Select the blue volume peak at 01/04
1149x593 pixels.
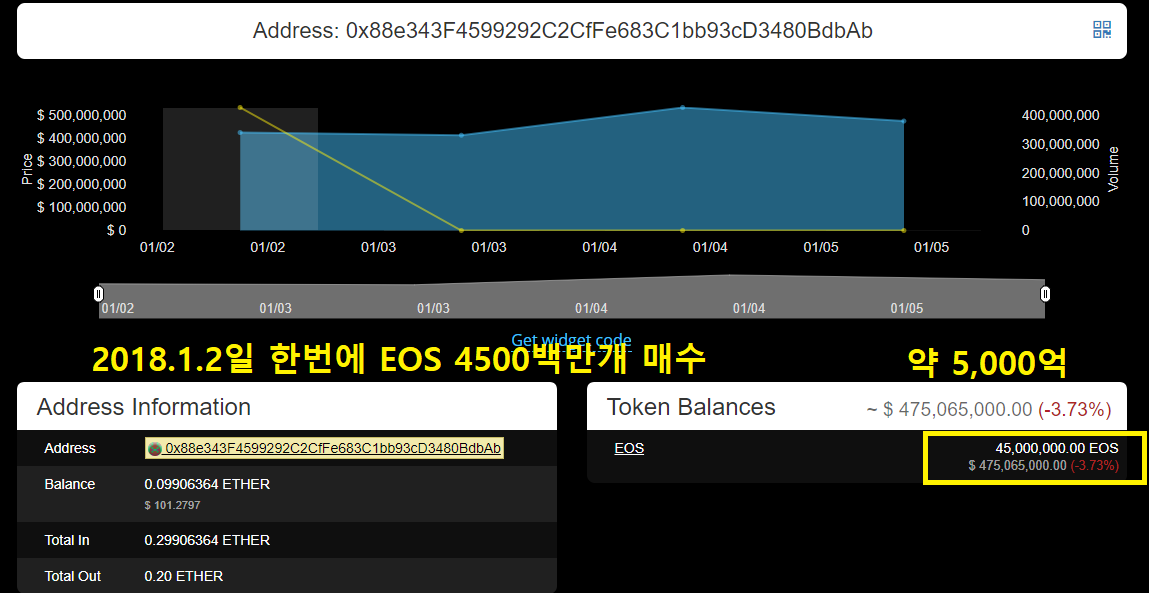683,107
